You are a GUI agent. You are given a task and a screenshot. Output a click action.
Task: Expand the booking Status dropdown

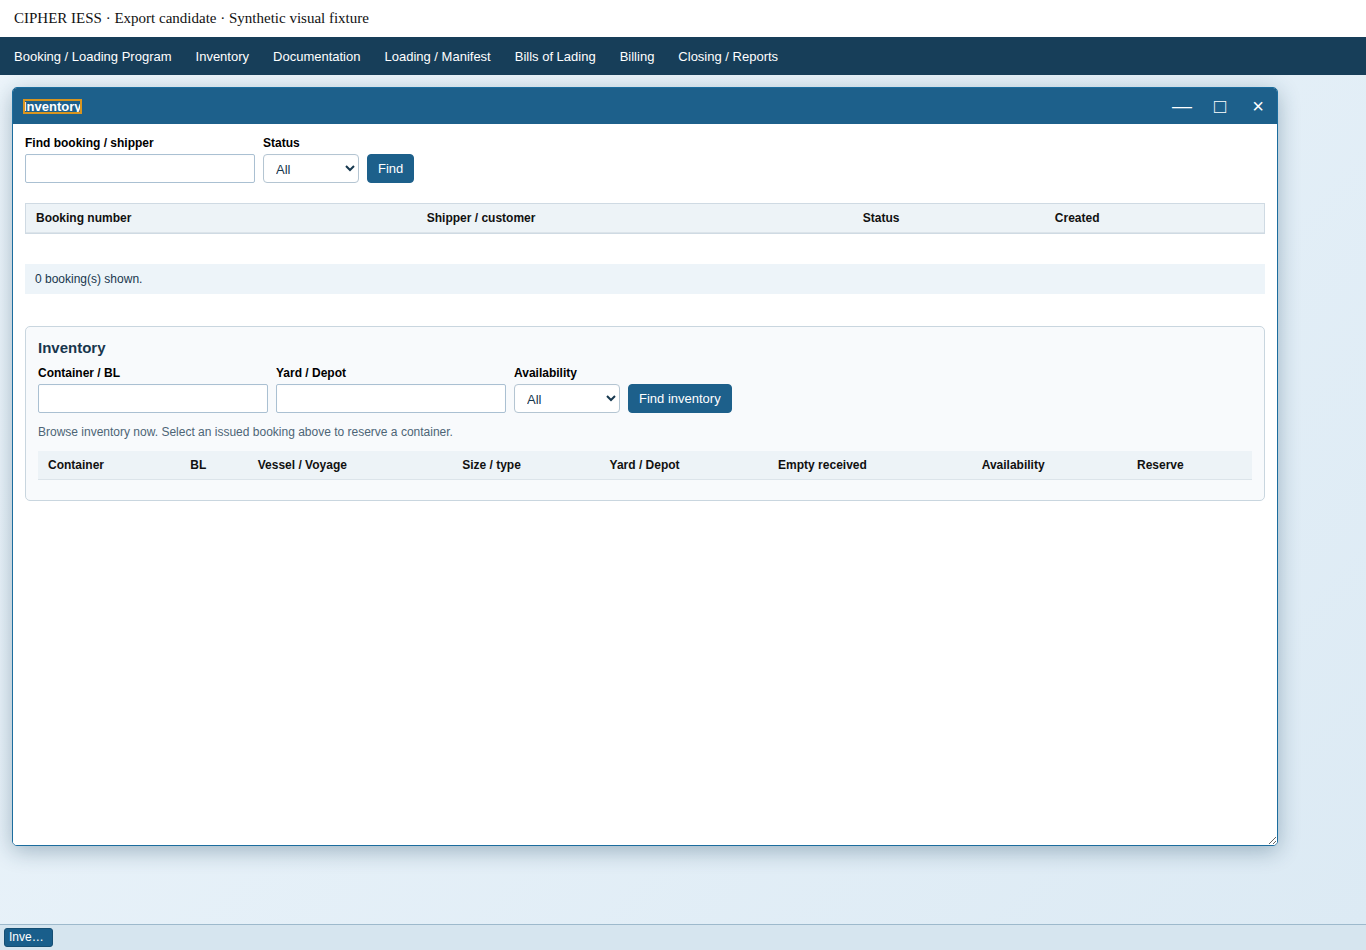pos(311,169)
